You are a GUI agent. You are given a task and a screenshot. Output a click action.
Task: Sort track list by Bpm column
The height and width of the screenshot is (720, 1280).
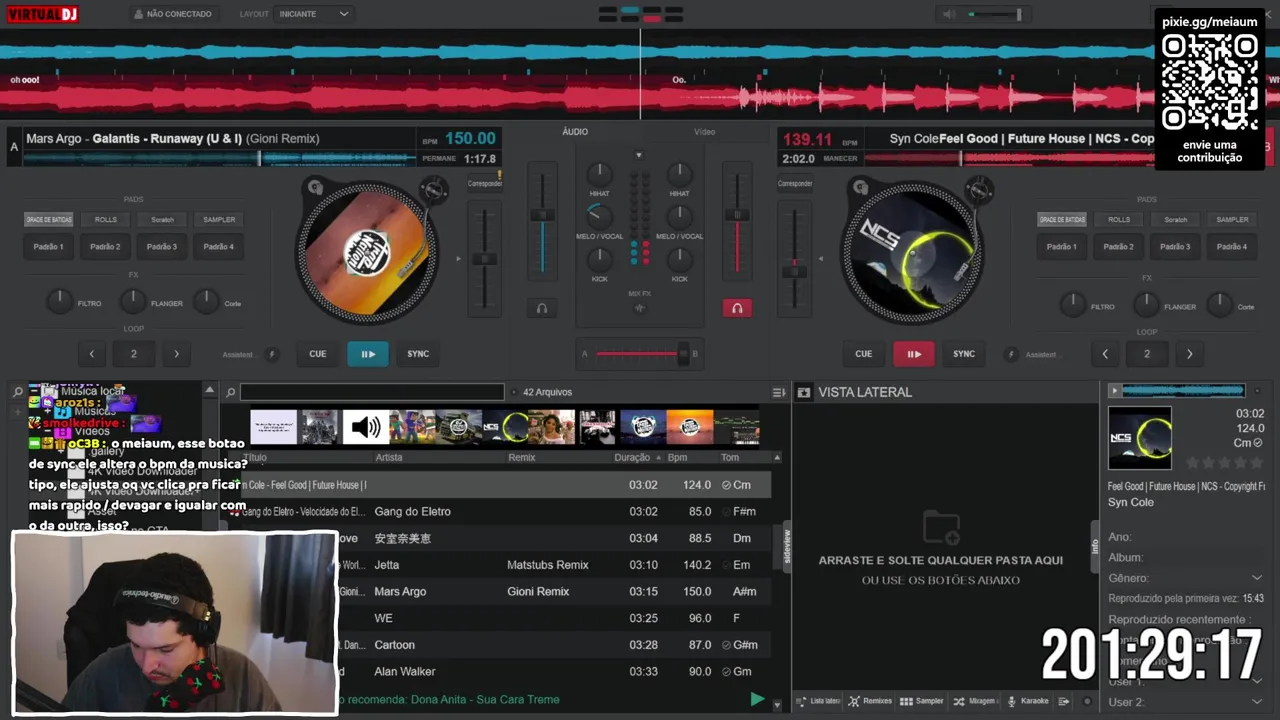tap(677, 457)
